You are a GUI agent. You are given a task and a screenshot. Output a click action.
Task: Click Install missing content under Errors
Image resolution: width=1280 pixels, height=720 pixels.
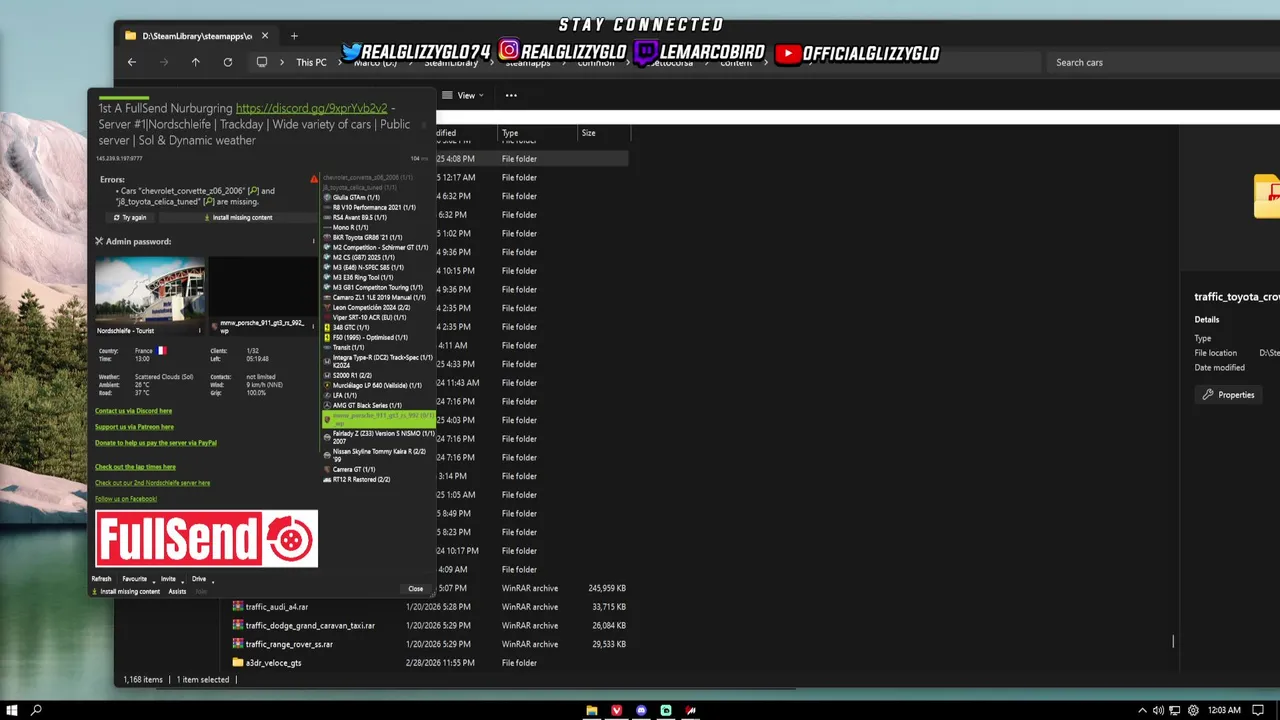pyautogui.click(x=238, y=217)
